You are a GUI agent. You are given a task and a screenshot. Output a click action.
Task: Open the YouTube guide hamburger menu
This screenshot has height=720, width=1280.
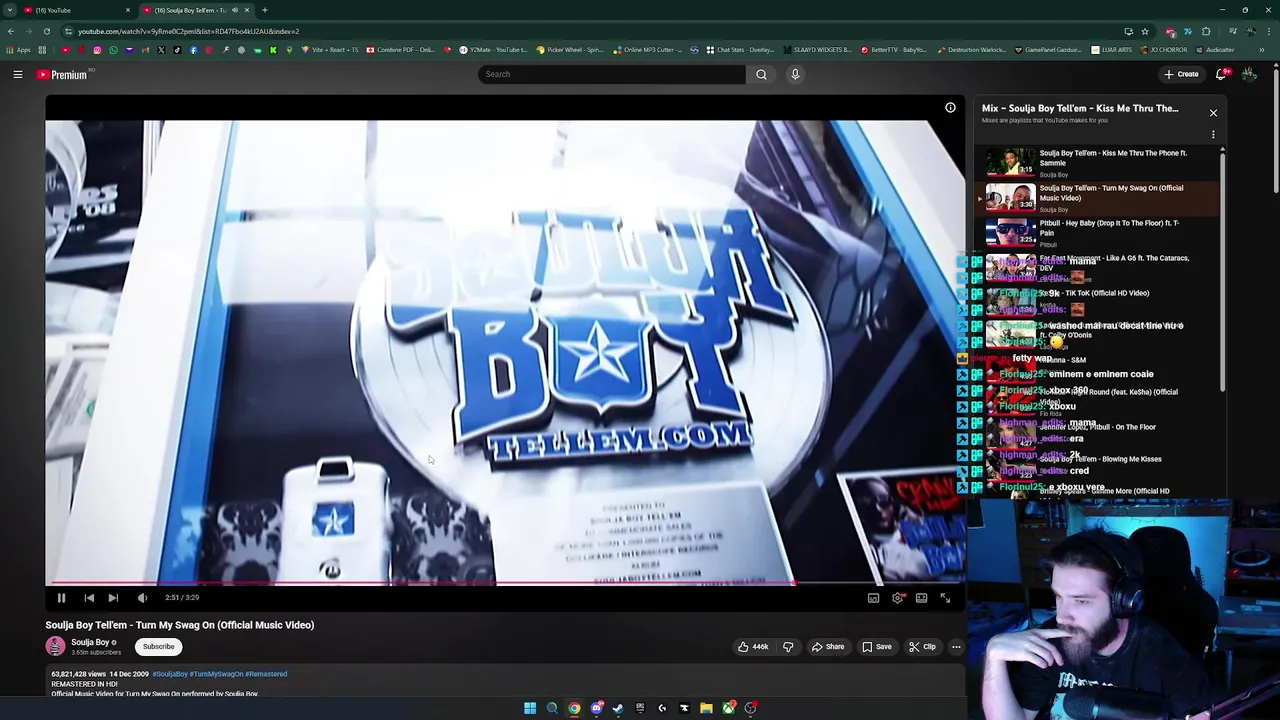coord(18,74)
